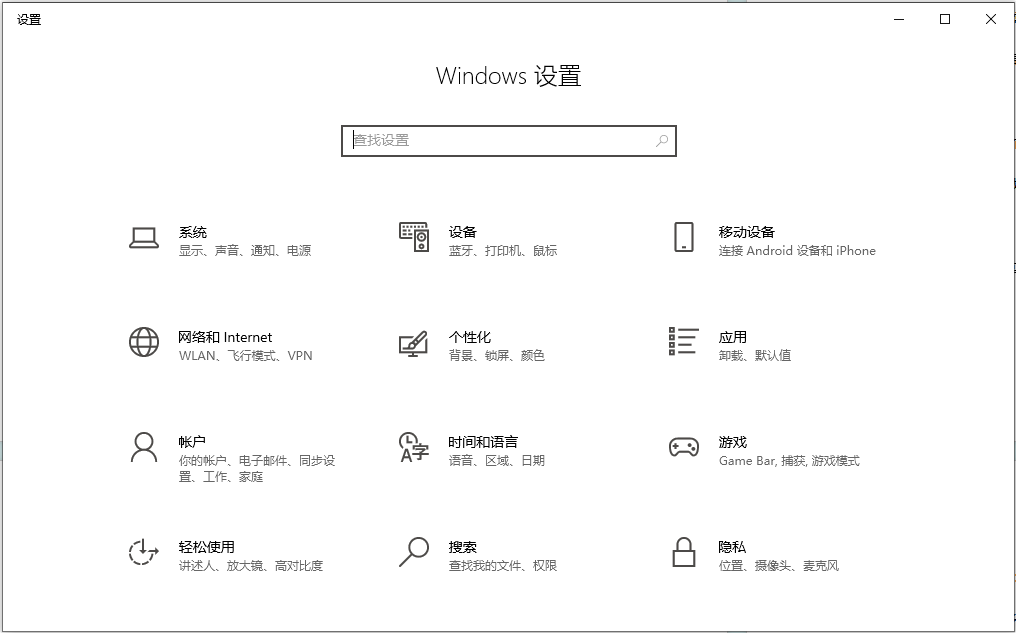Open the 系统 laptop icon
The width and height of the screenshot is (1016, 633).
pyautogui.click(x=144, y=238)
